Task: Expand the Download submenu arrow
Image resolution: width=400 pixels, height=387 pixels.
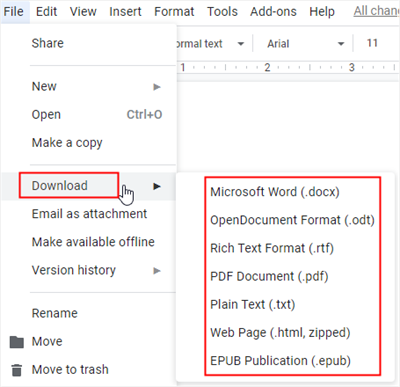Action: tap(157, 186)
